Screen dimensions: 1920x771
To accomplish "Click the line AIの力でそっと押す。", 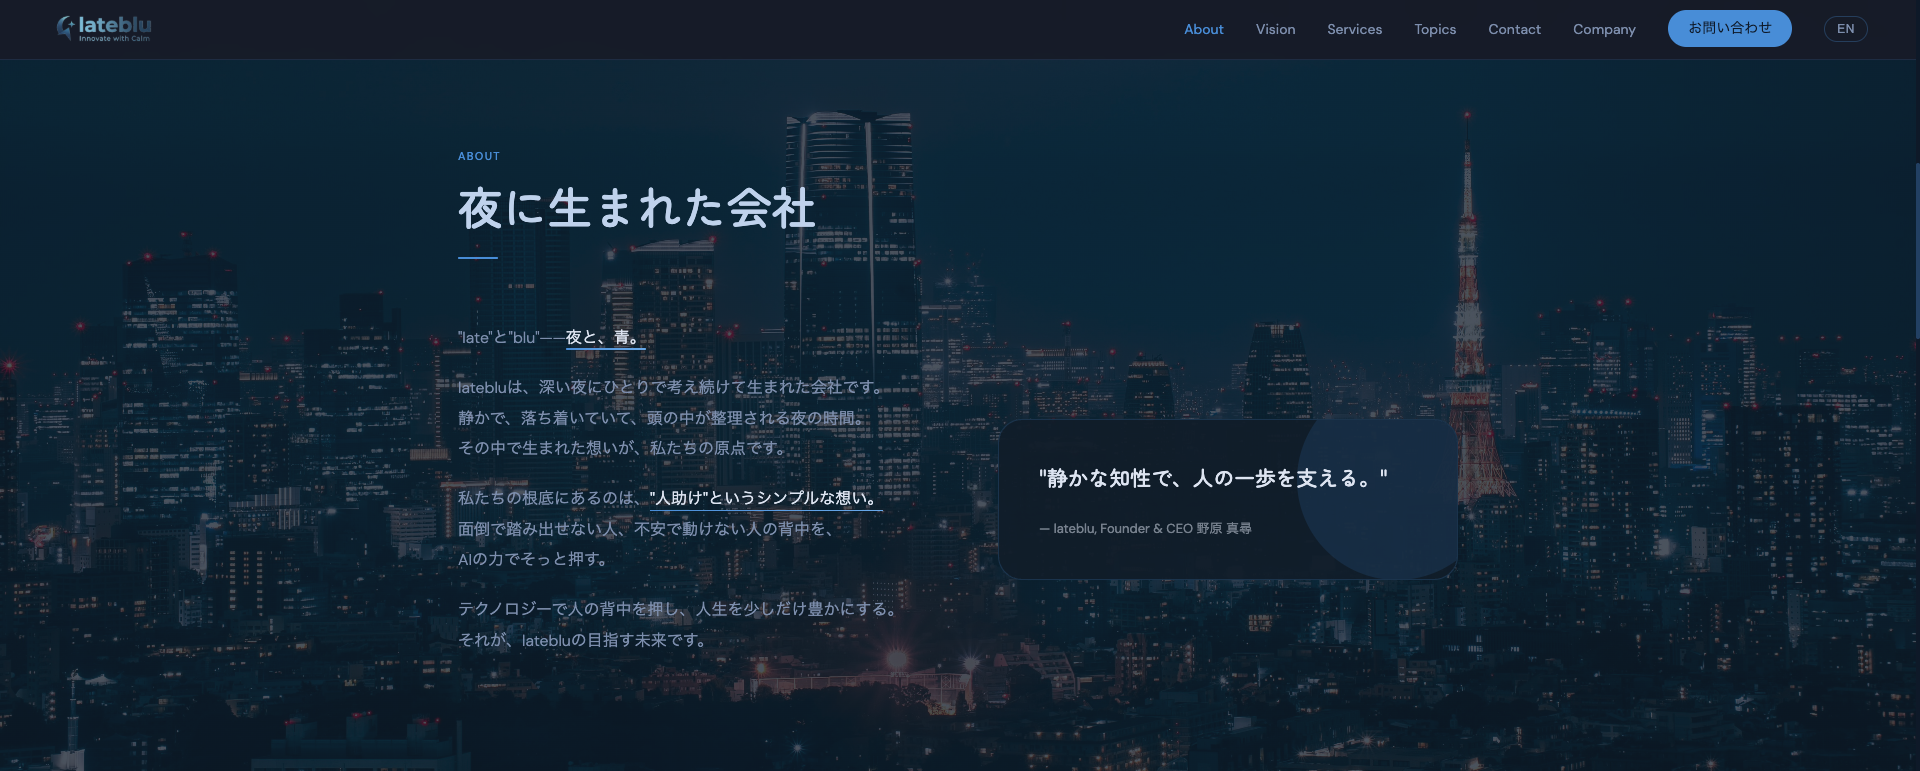I will 534,559.
